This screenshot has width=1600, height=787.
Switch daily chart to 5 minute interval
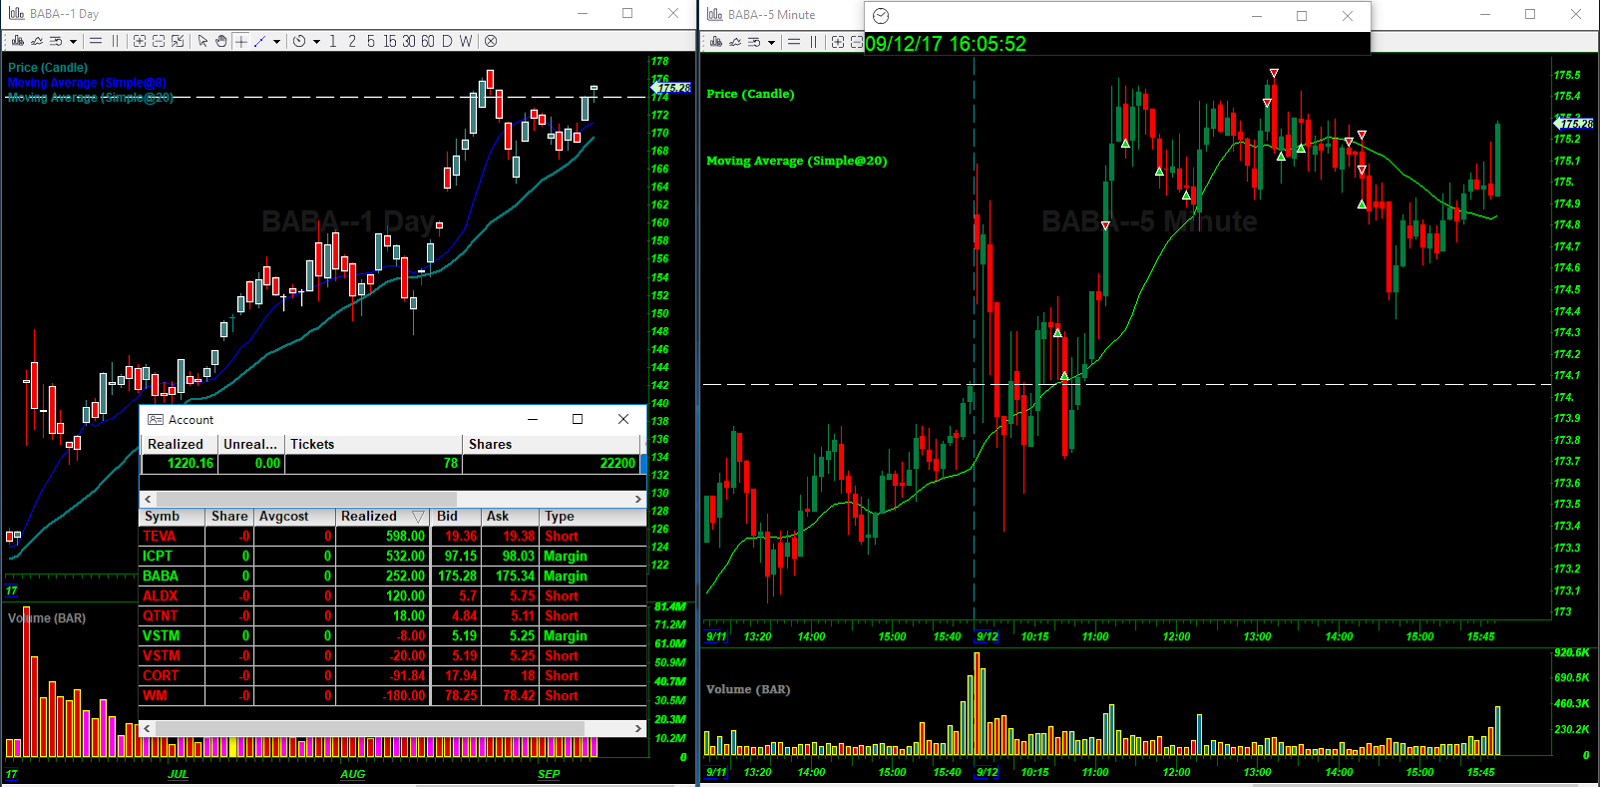point(371,41)
